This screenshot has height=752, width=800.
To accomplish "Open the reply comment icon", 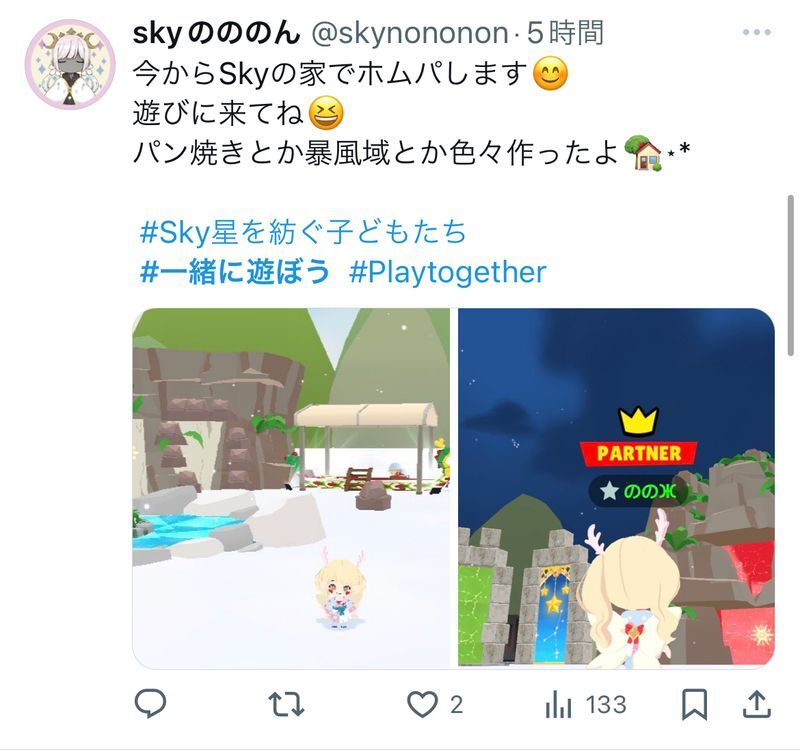I will [150, 704].
